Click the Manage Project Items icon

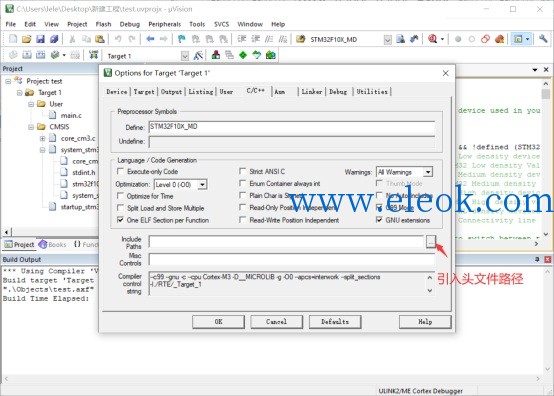(216, 55)
